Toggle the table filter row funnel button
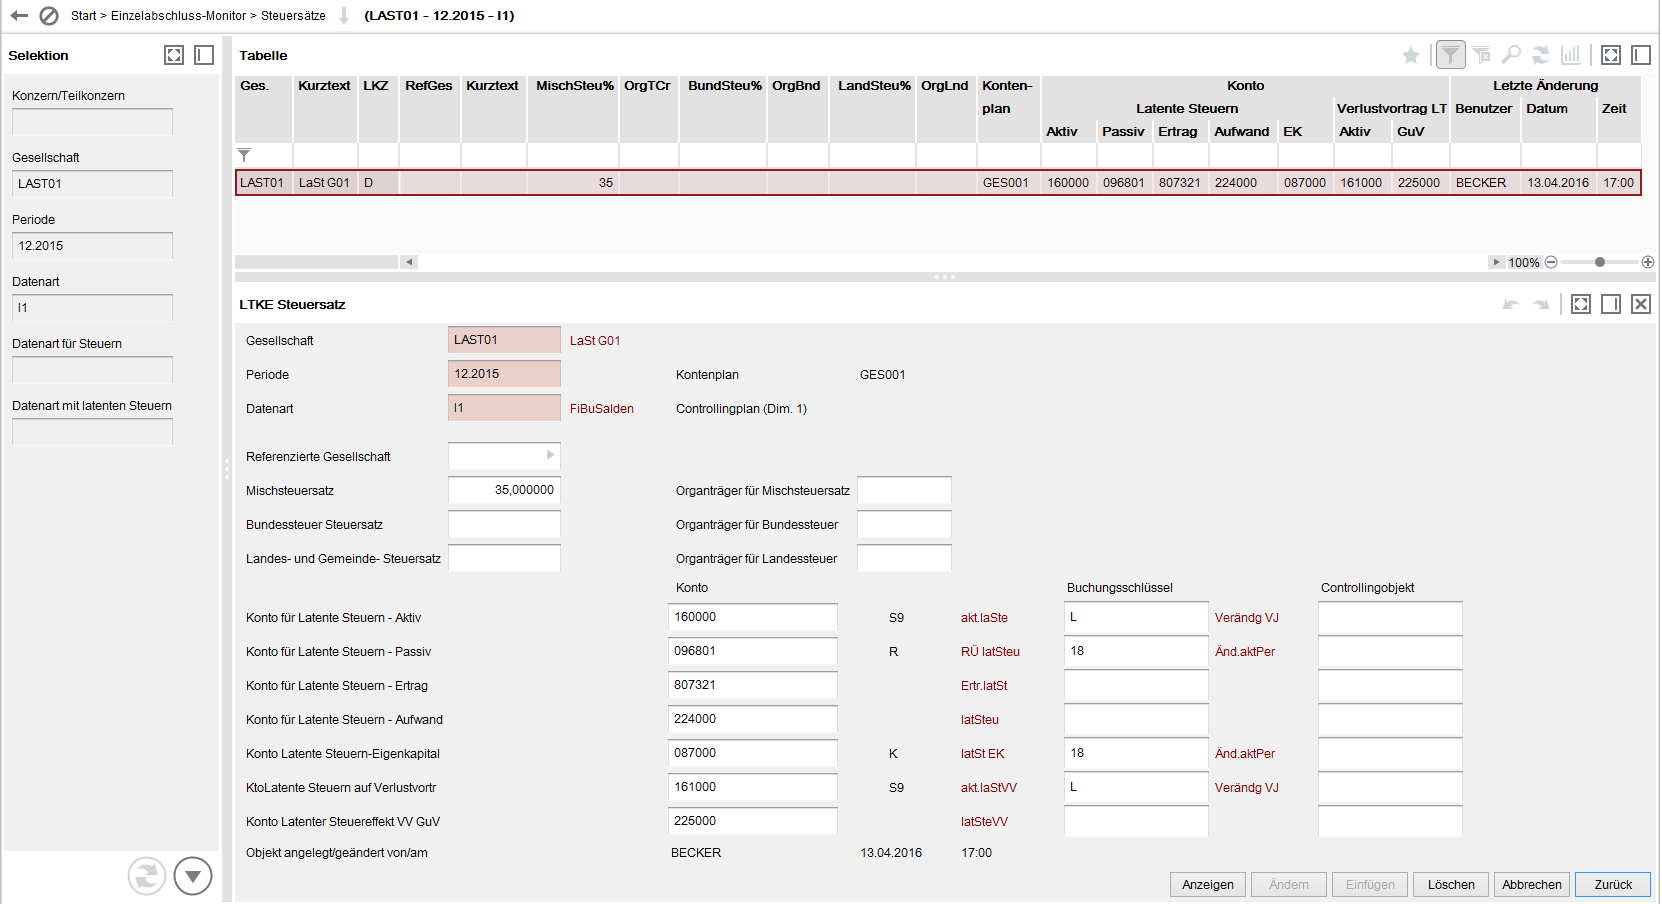 coord(1450,55)
